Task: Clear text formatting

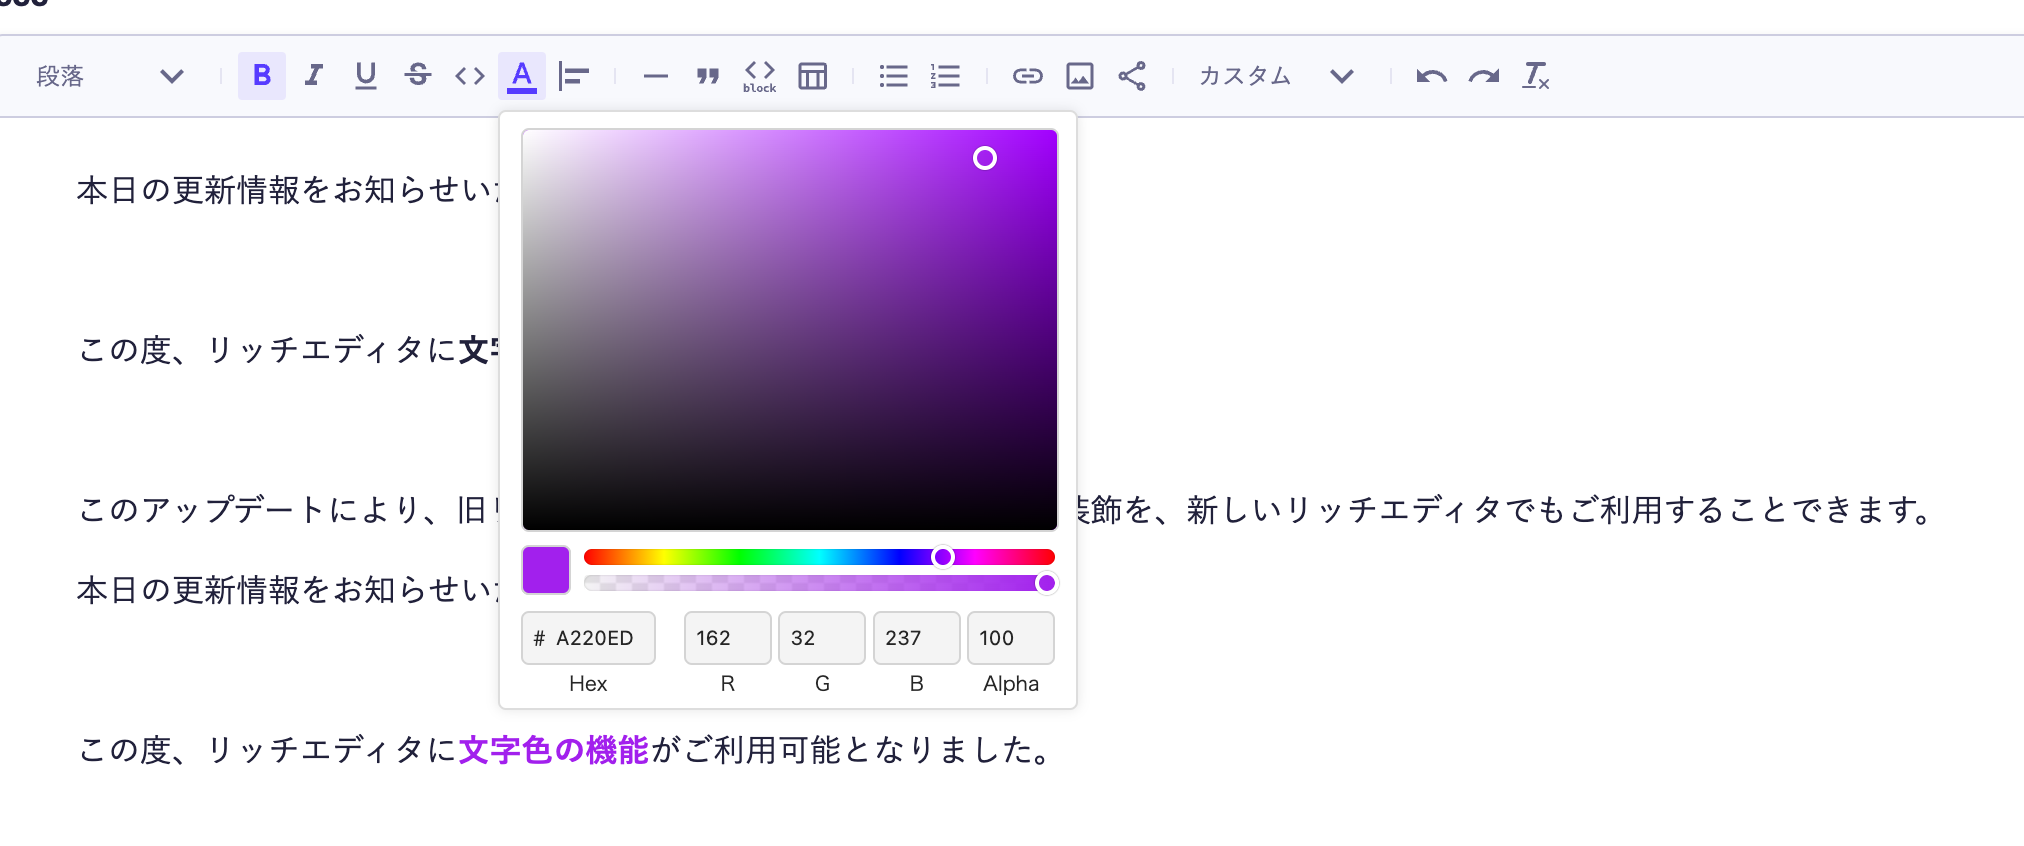Action: pos(1535,76)
